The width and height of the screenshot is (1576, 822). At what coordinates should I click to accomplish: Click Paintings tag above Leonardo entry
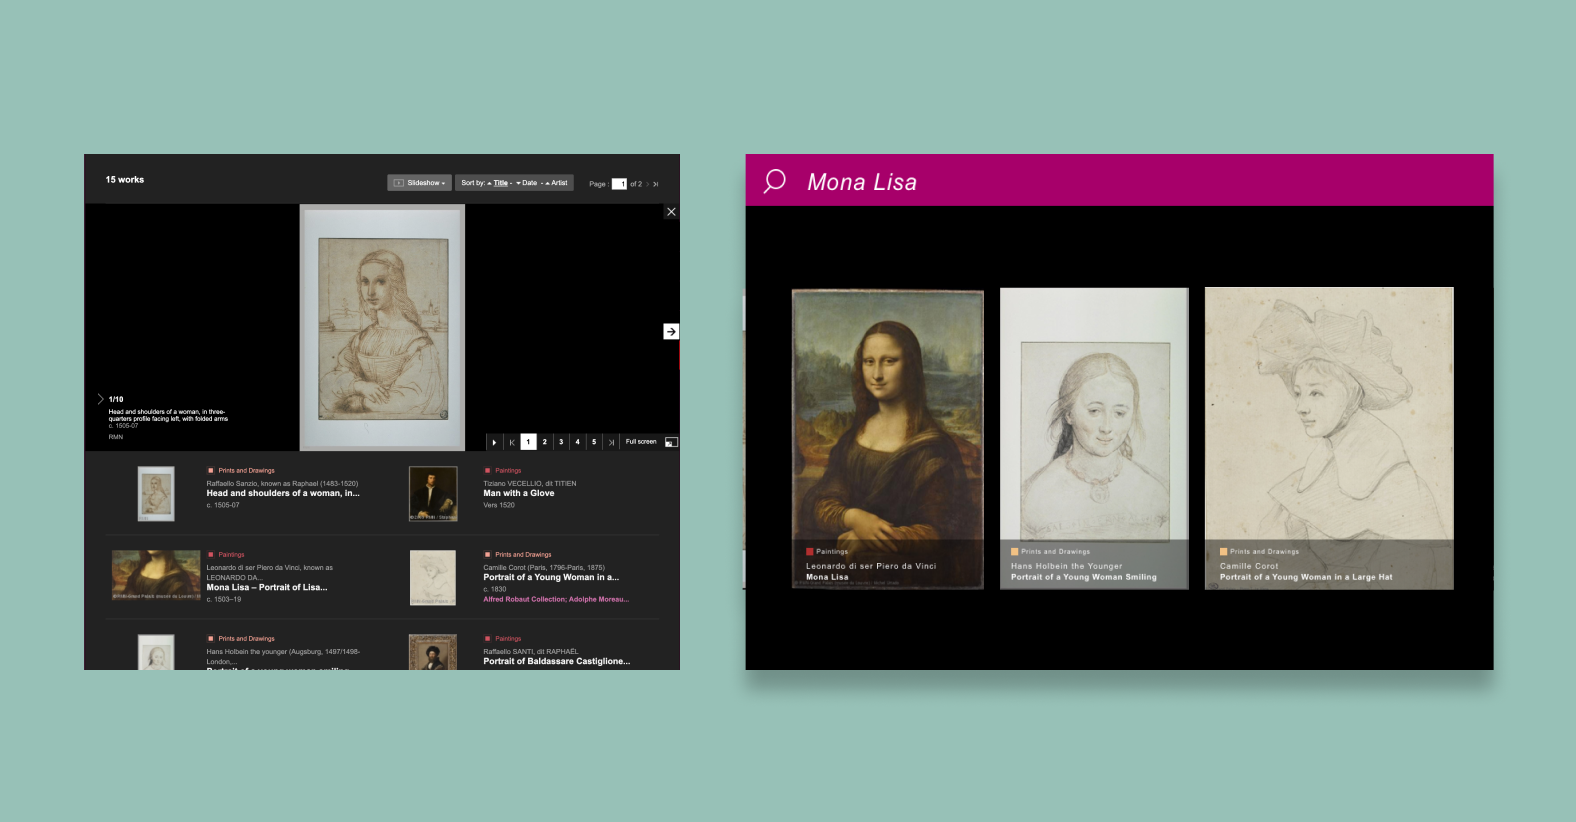point(231,554)
